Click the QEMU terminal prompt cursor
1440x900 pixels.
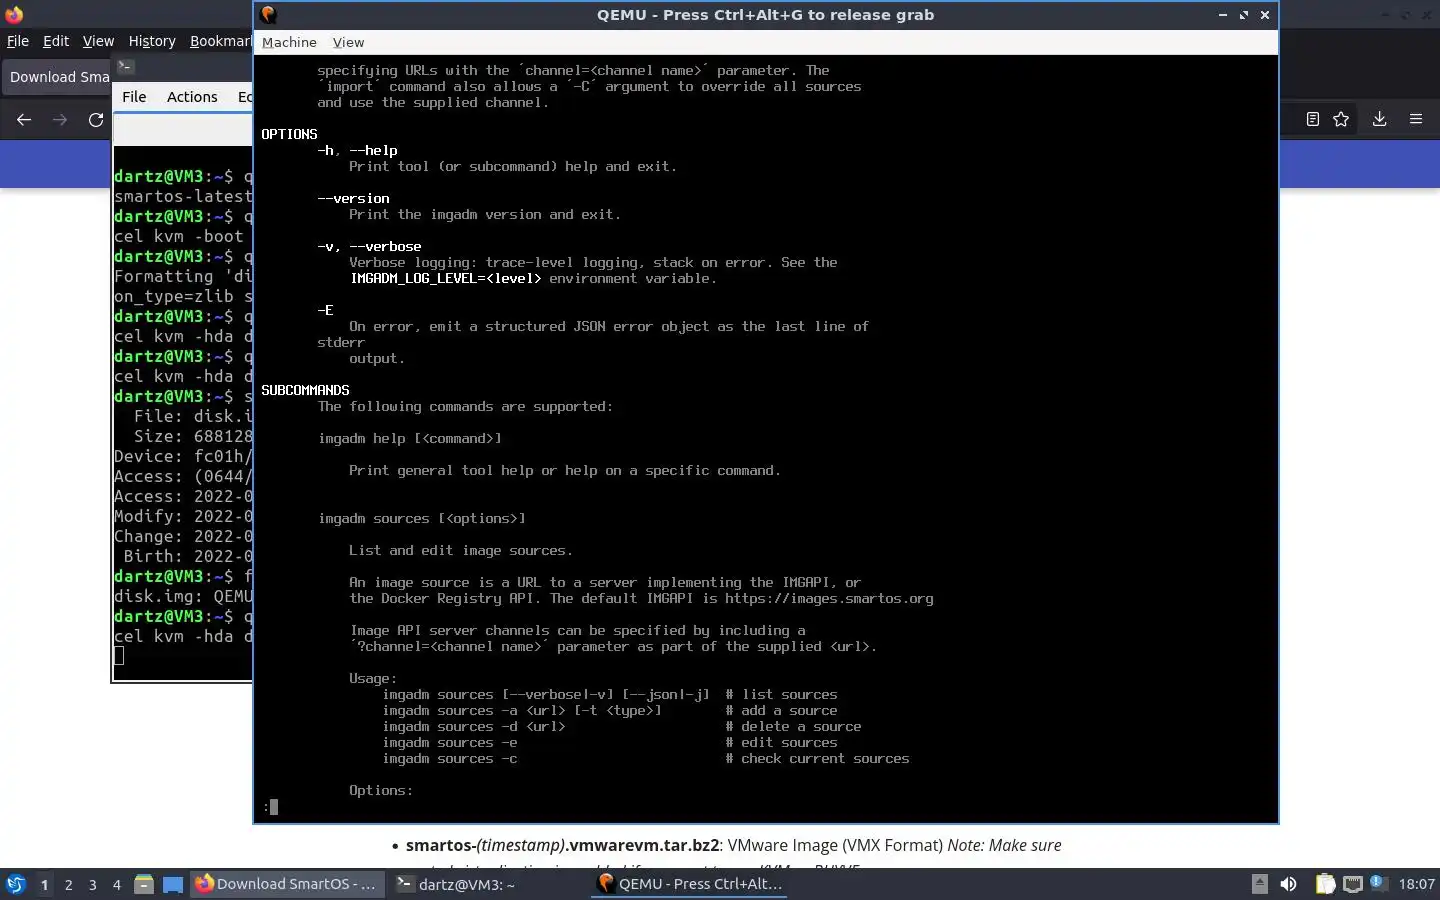[273, 806]
